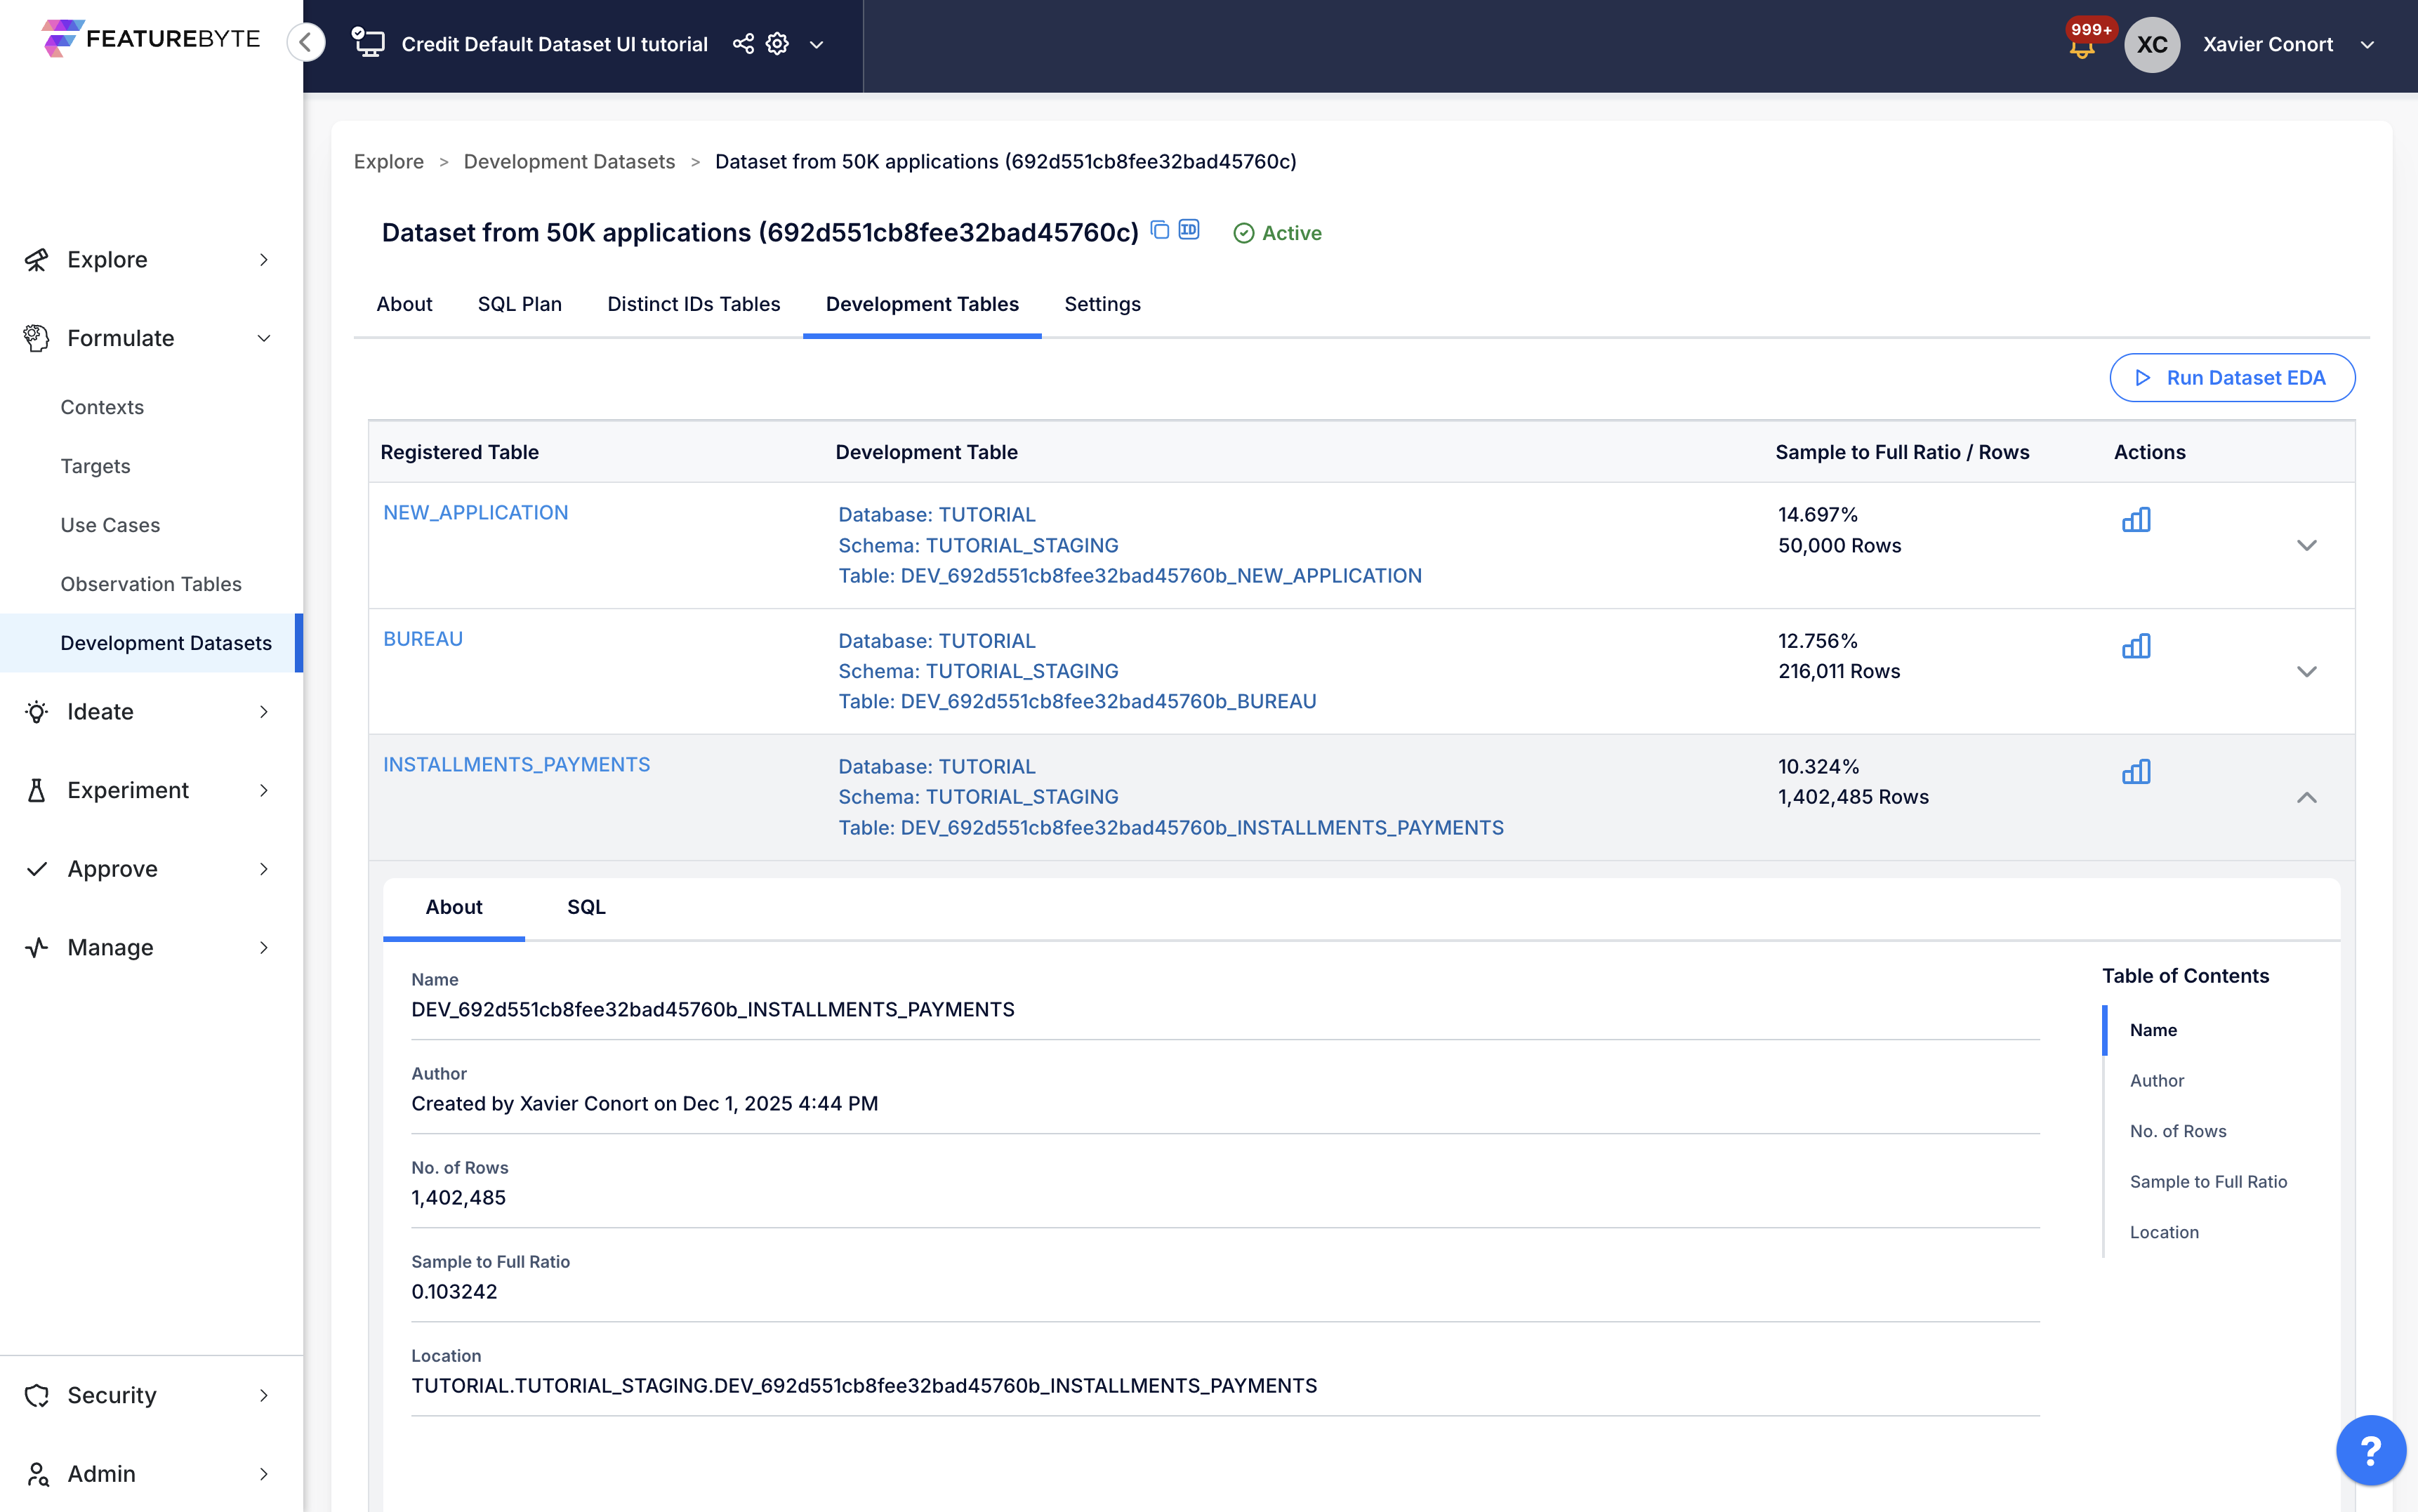Open EDA chart icon for BUREAU row

pyautogui.click(x=2136, y=646)
